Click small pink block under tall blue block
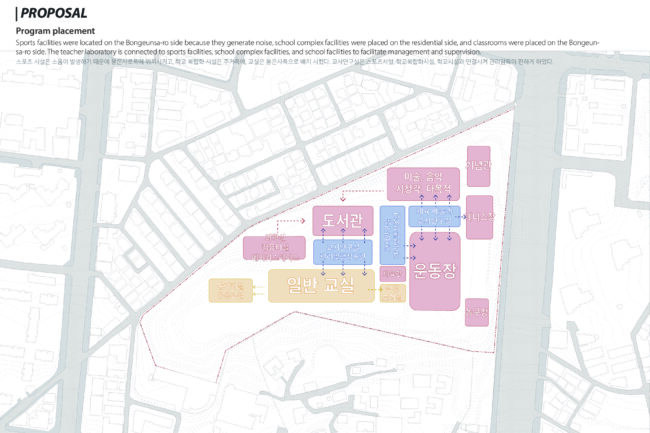Screen dimensions: 650x433 392,272
